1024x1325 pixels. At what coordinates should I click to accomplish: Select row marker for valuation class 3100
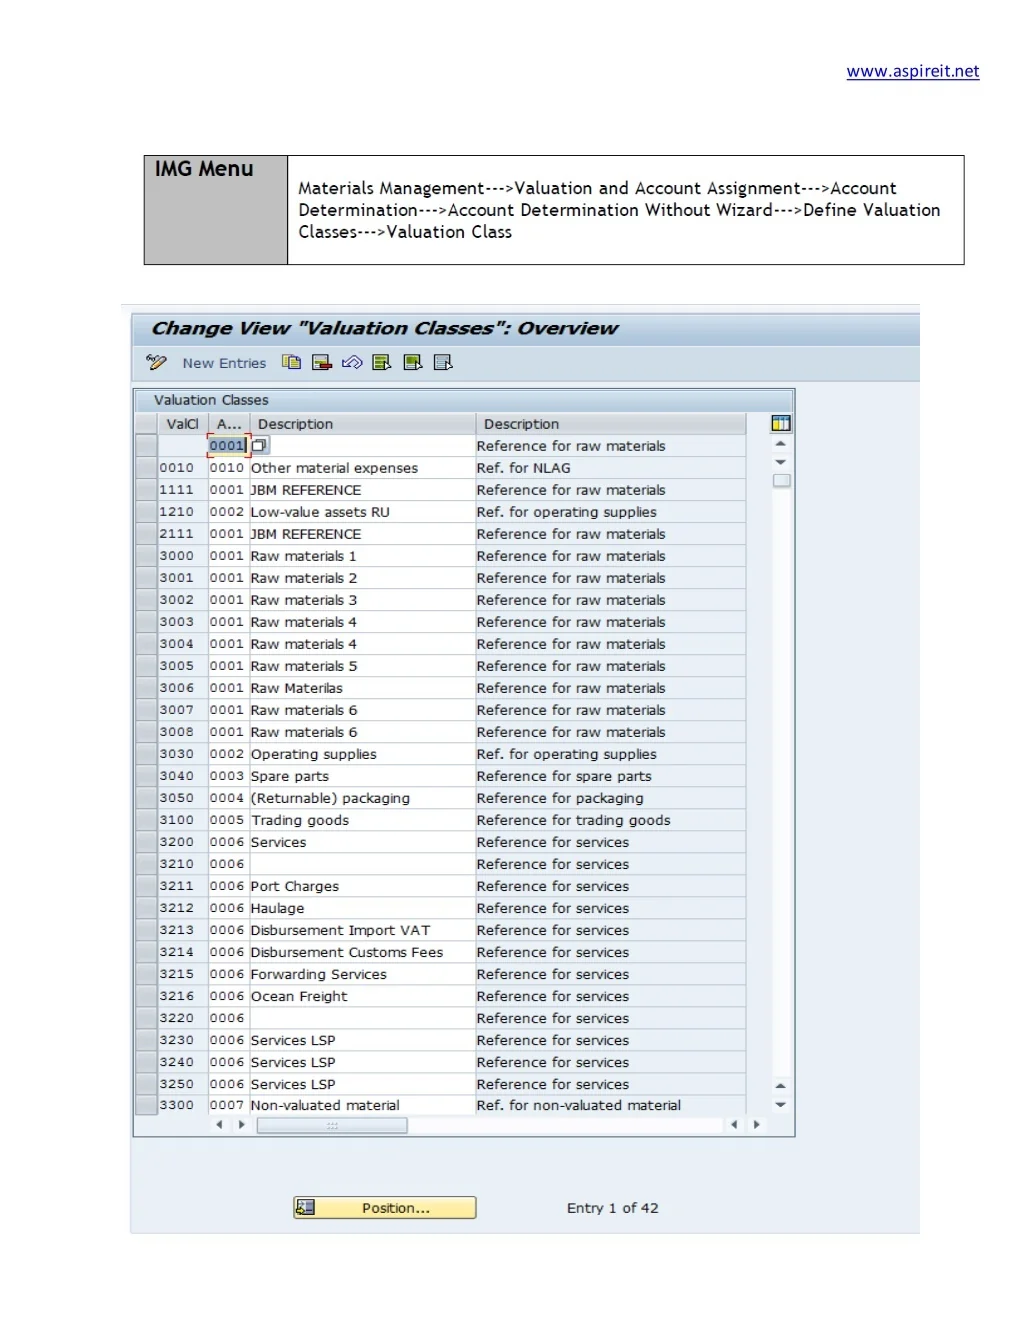coord(146,820)
